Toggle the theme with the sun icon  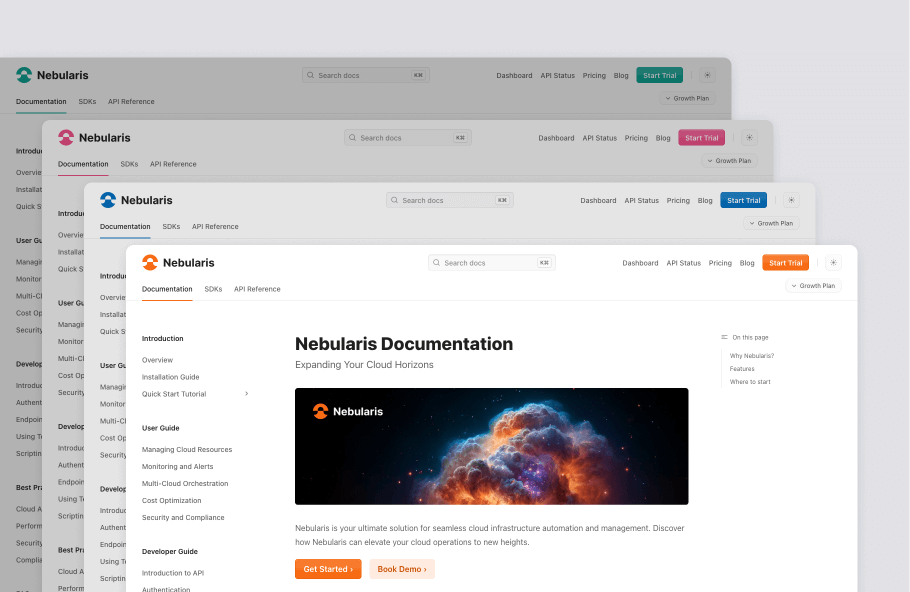click(x=833, y=262)
